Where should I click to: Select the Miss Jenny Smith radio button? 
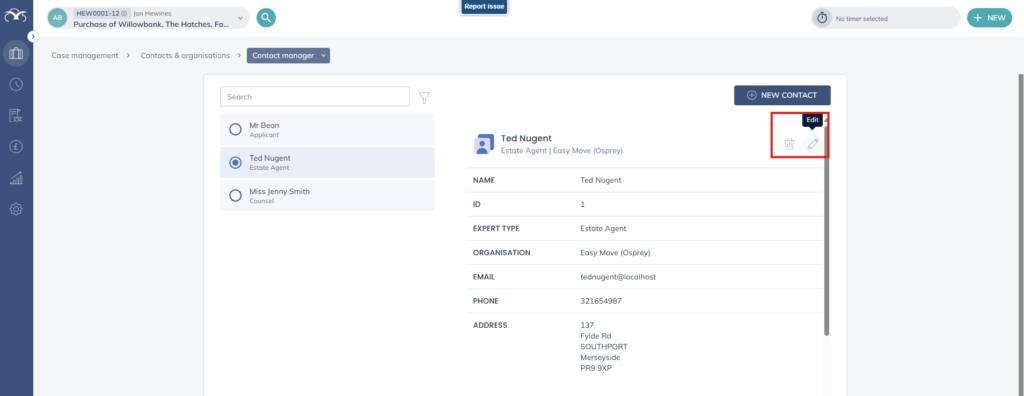235,195
